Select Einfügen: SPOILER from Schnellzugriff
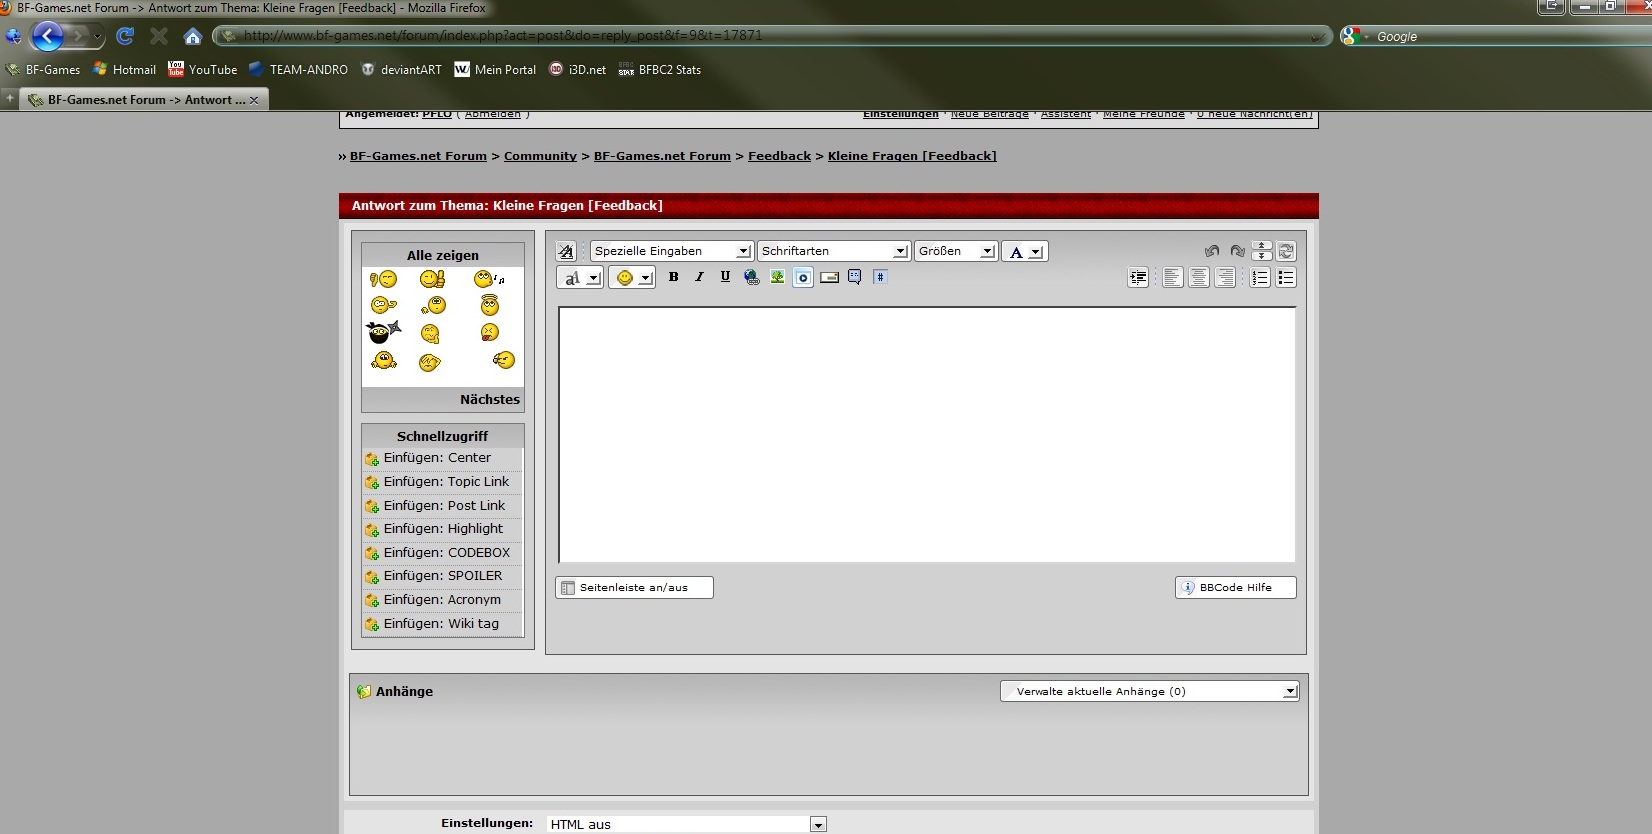This screenshot has height=834, width=1652. (x=442, y=576)
